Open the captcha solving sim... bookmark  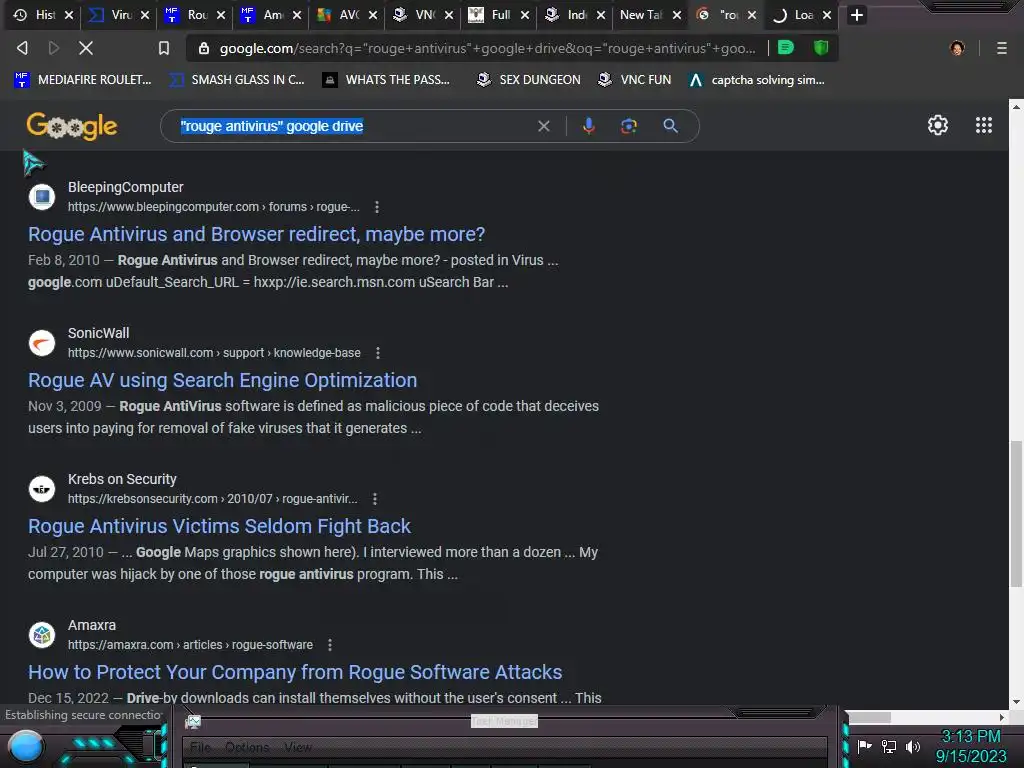click(757, 80)
